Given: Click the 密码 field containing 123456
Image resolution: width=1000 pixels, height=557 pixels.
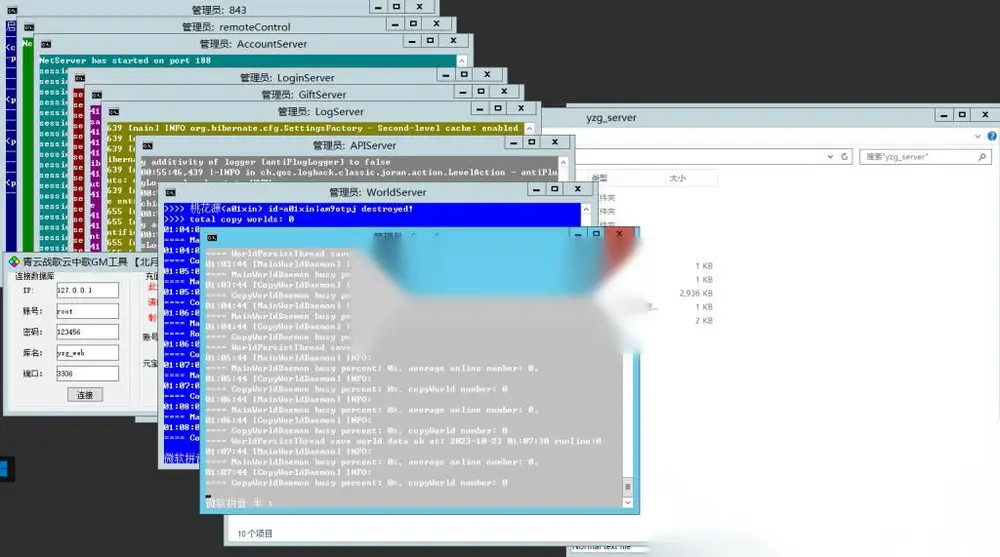Looking at the screenshot, I should pyautogui.click(x=87, y=332).
